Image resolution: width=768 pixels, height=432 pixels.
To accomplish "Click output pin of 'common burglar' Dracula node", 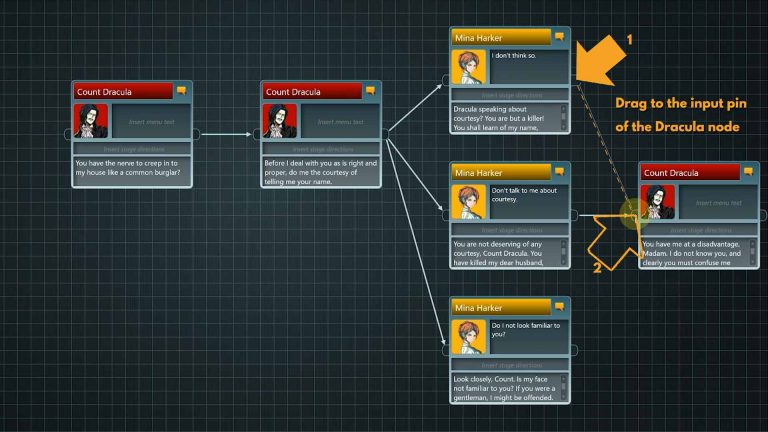I will point(196,134).
